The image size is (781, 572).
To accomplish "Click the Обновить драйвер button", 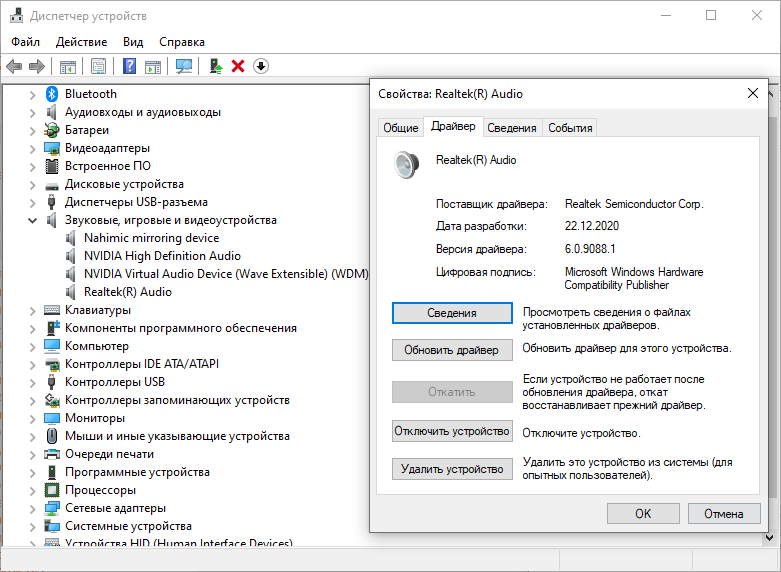I will pyautogui.click(x=452, y=350).
